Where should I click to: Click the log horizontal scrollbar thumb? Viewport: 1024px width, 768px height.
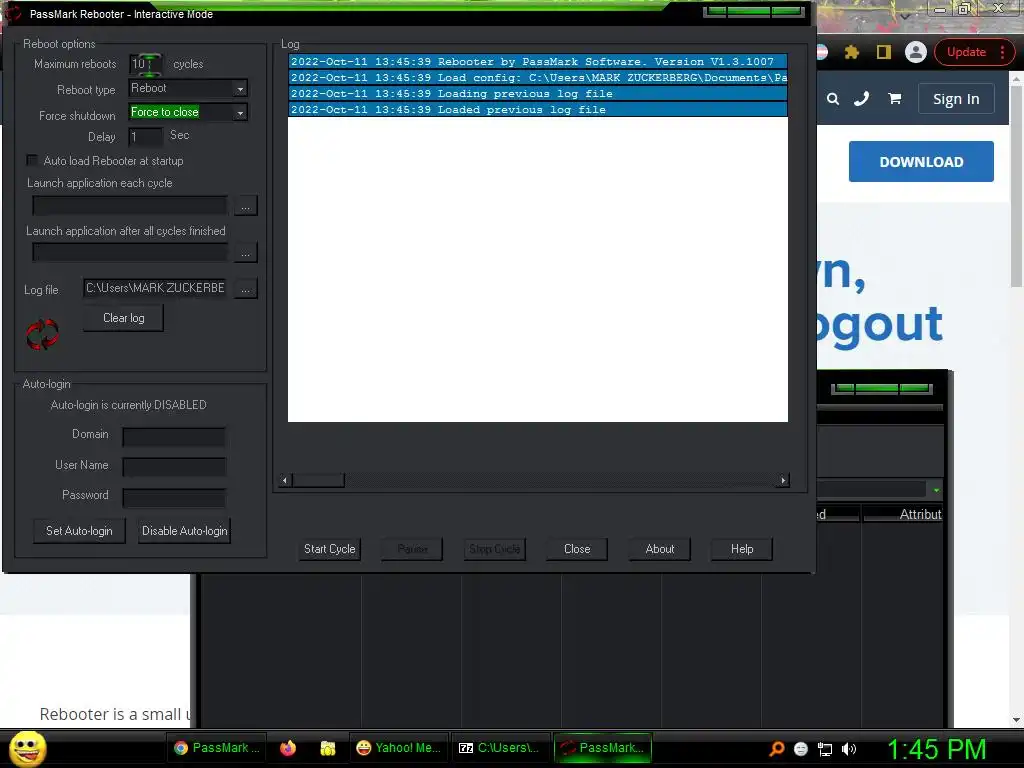[318, 481]
